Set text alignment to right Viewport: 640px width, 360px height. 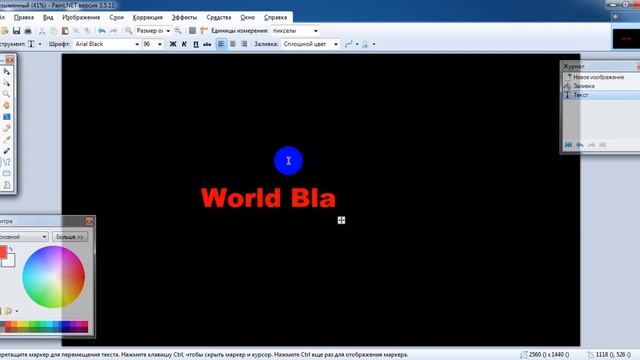point(244,44)
